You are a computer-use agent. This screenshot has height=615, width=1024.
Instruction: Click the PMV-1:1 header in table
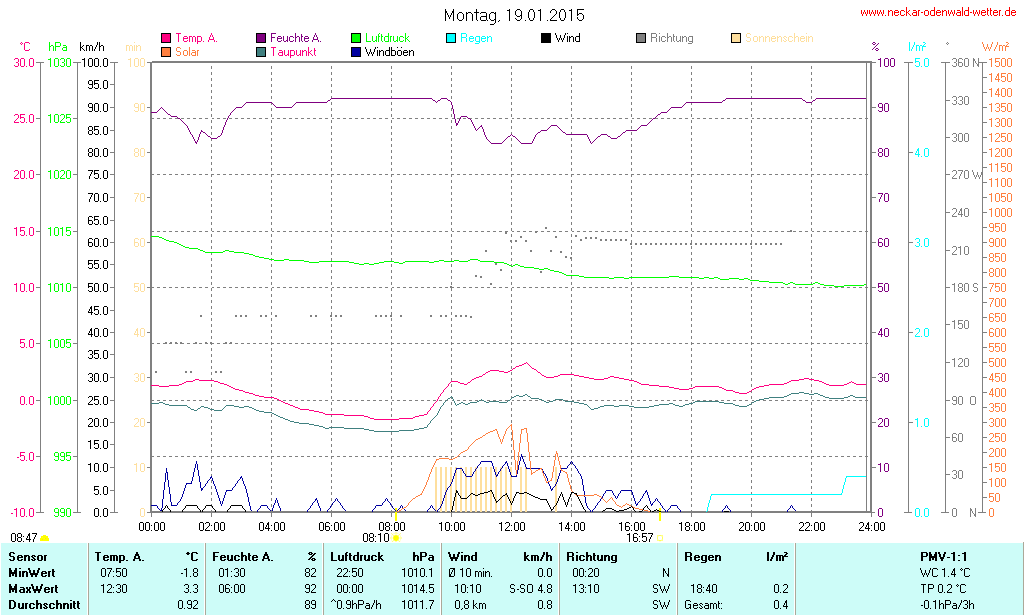943,556
